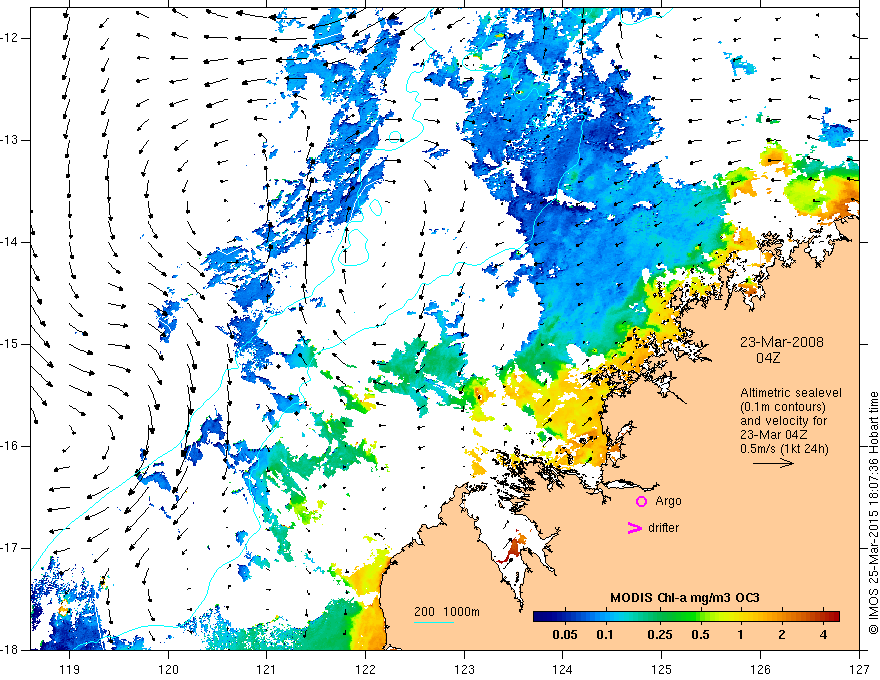Click the 0.5m/s velocity scale arrow

[773, 463]
